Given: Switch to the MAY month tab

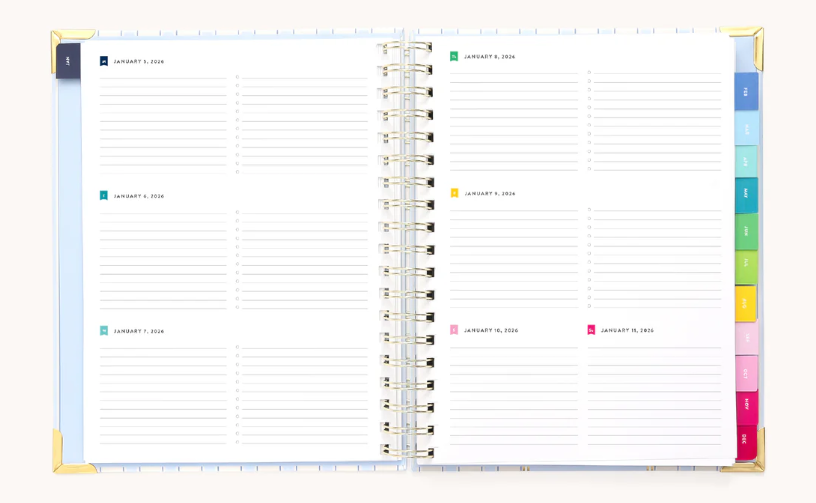Looking at the screenshot, I should coord(746,195).
